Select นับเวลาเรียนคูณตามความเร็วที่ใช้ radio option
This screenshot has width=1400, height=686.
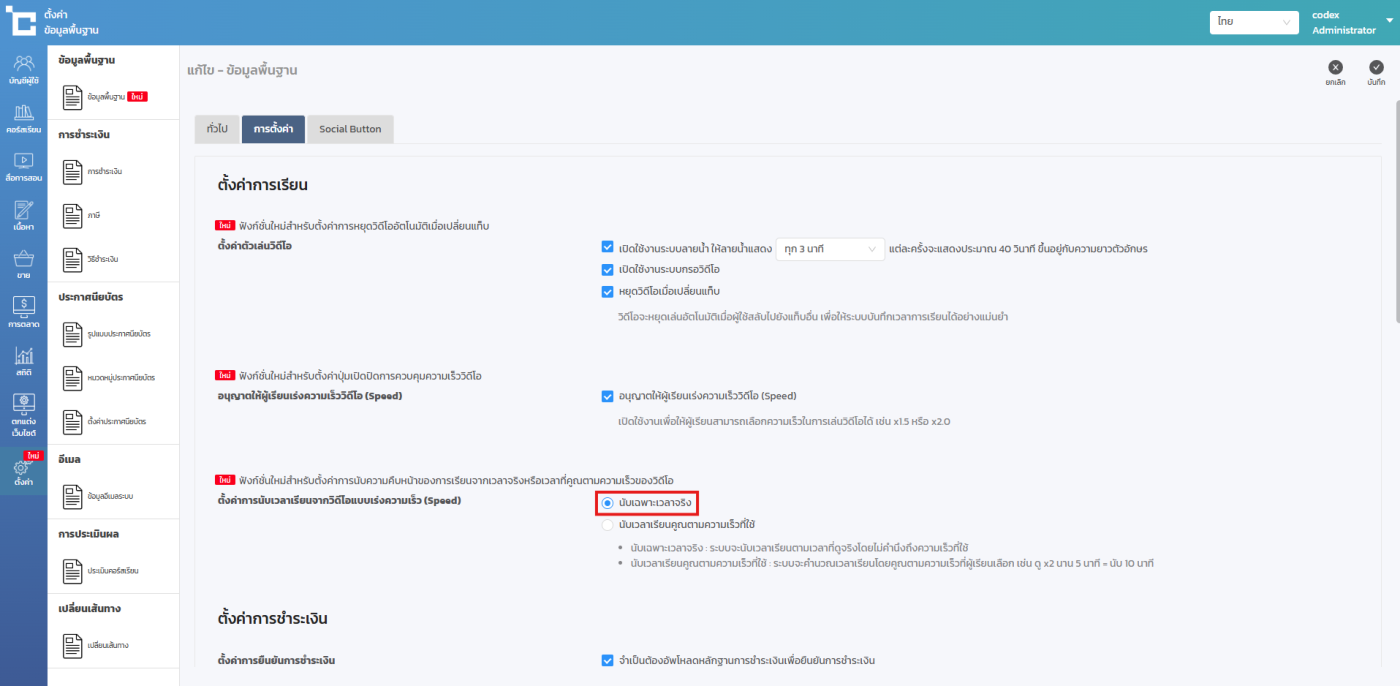tap(607, 525)
